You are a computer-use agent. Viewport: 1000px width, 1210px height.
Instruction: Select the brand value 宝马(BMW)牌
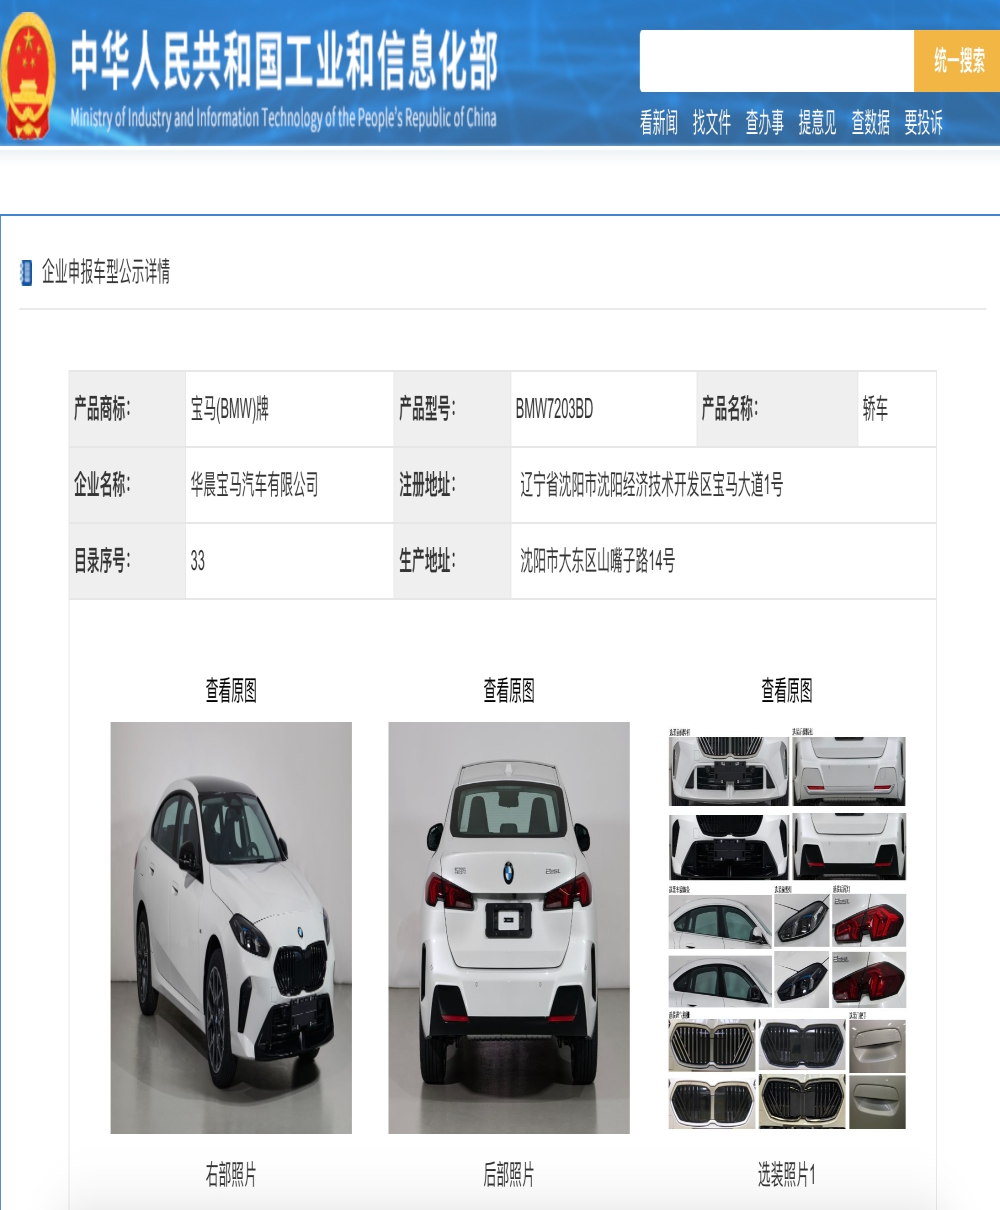click(230, 409)
